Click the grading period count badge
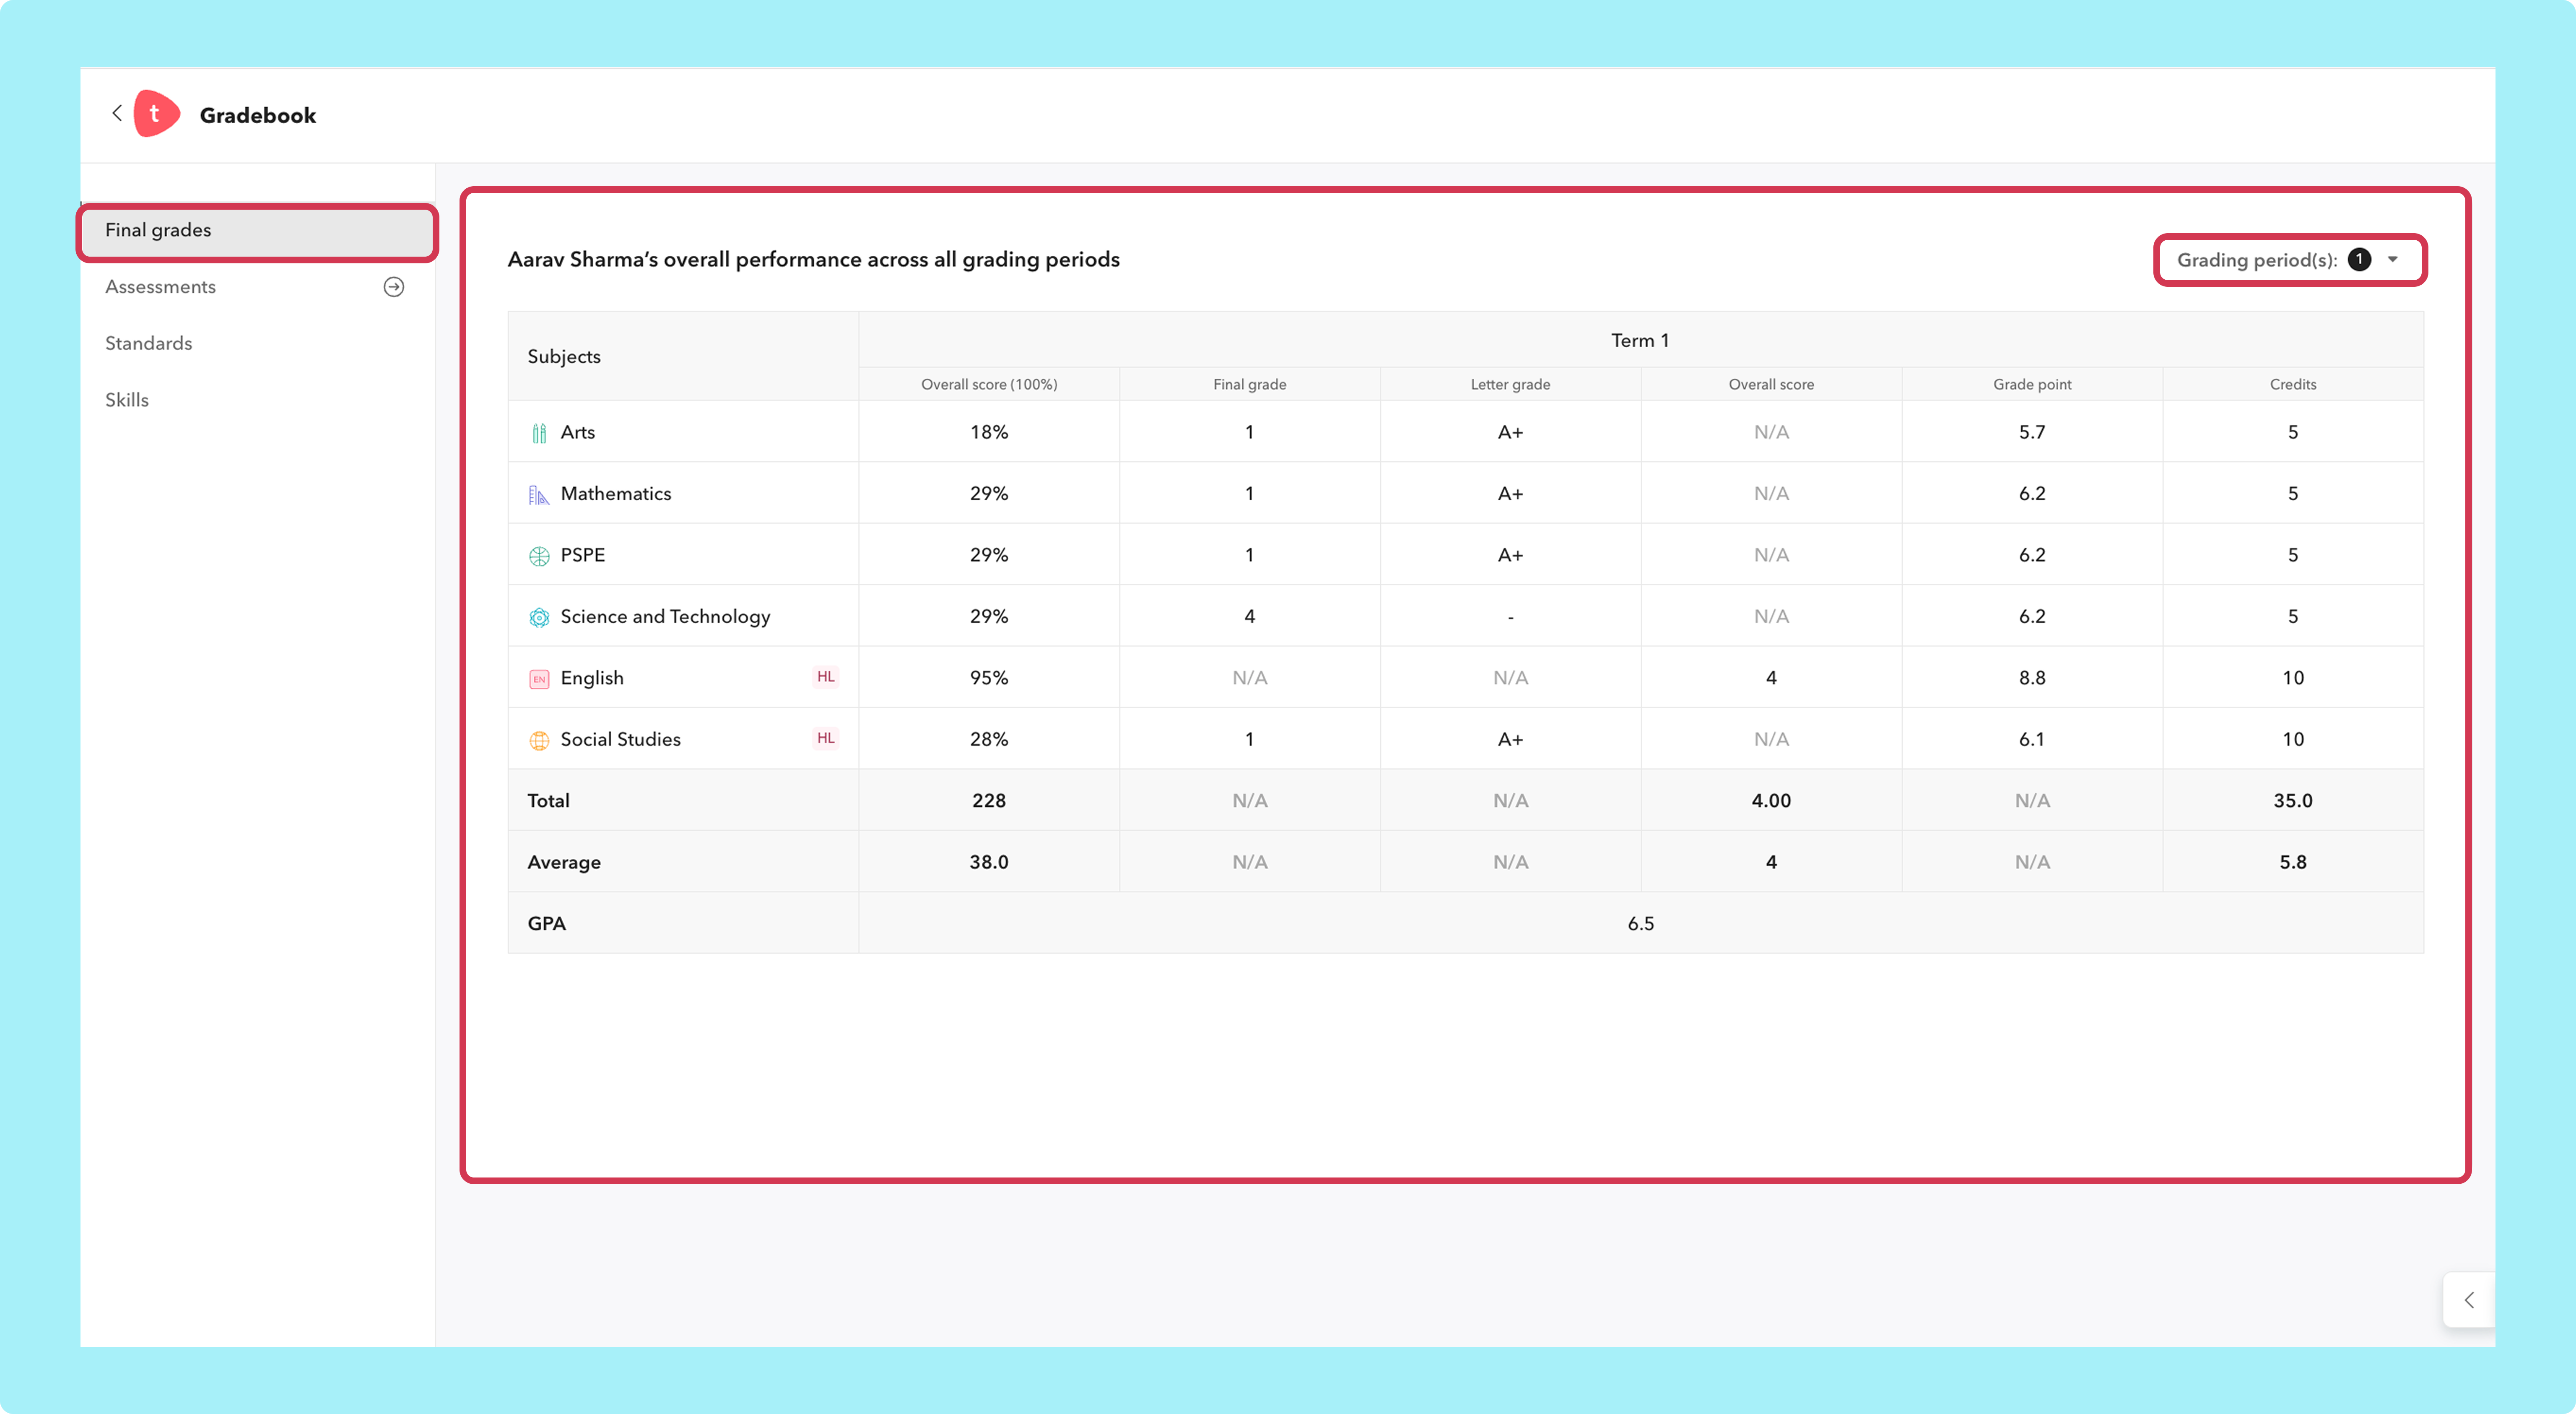 [2359, 260]
